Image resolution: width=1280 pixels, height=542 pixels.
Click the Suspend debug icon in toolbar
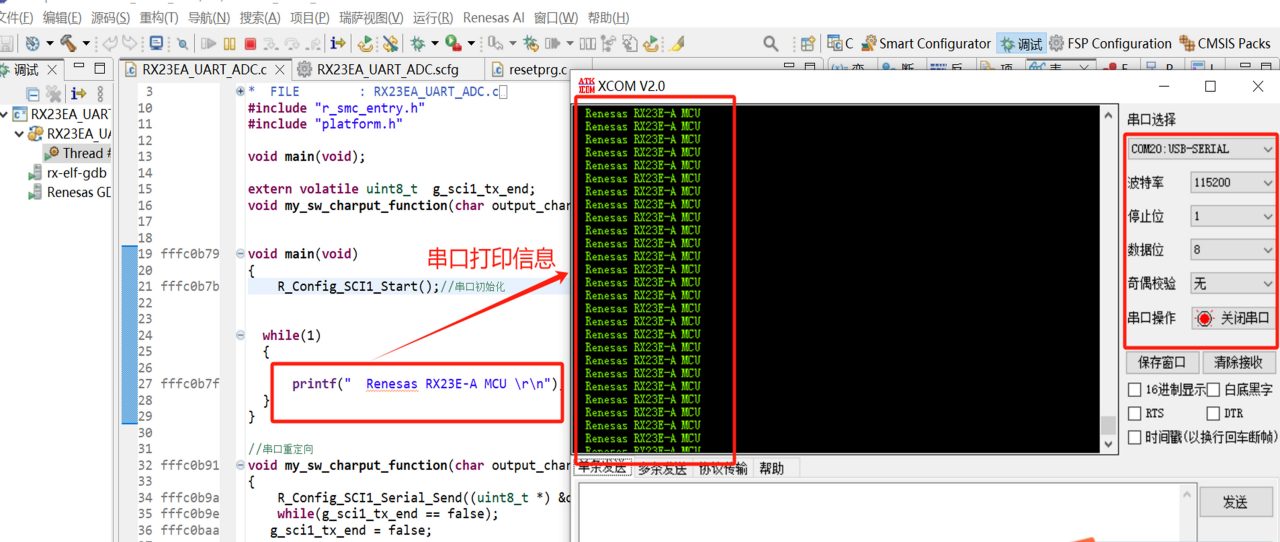[230, 44]
